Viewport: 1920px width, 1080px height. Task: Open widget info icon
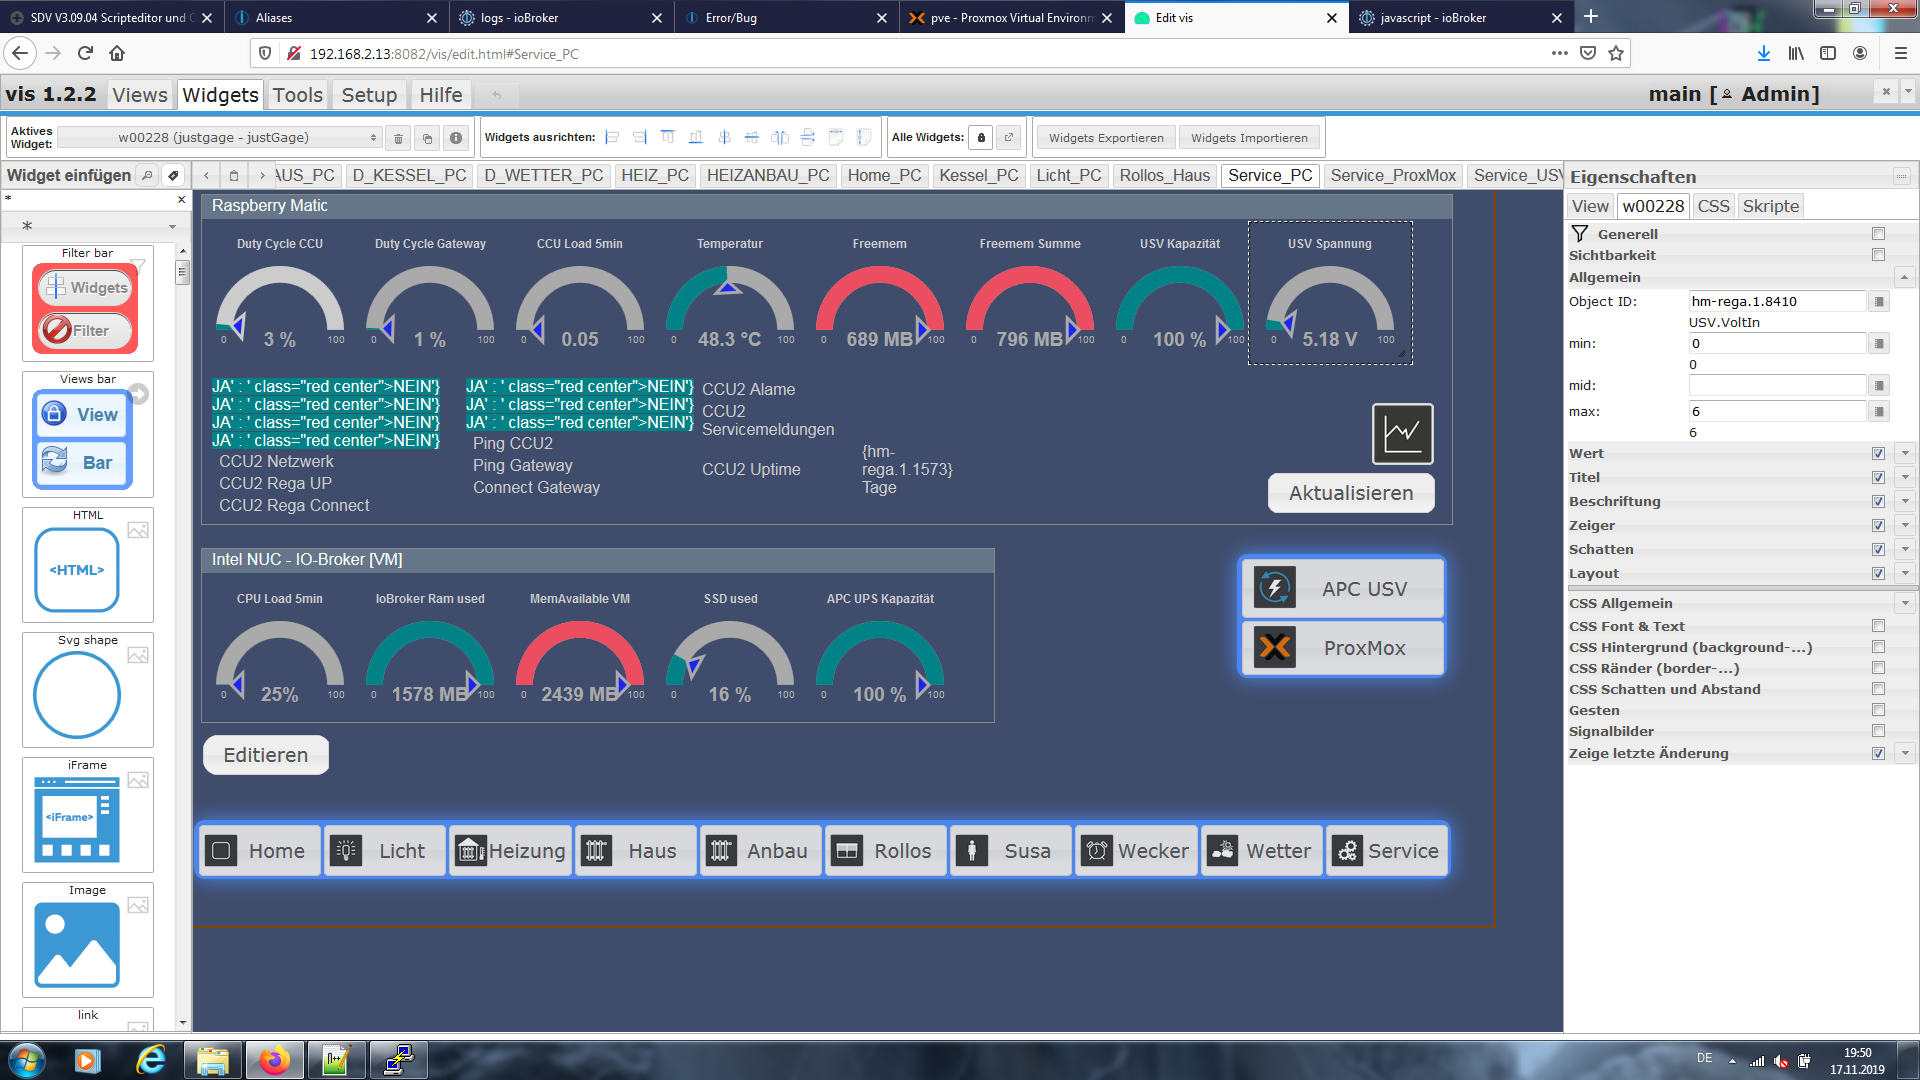pyautogui.click(x=456, y=139)
